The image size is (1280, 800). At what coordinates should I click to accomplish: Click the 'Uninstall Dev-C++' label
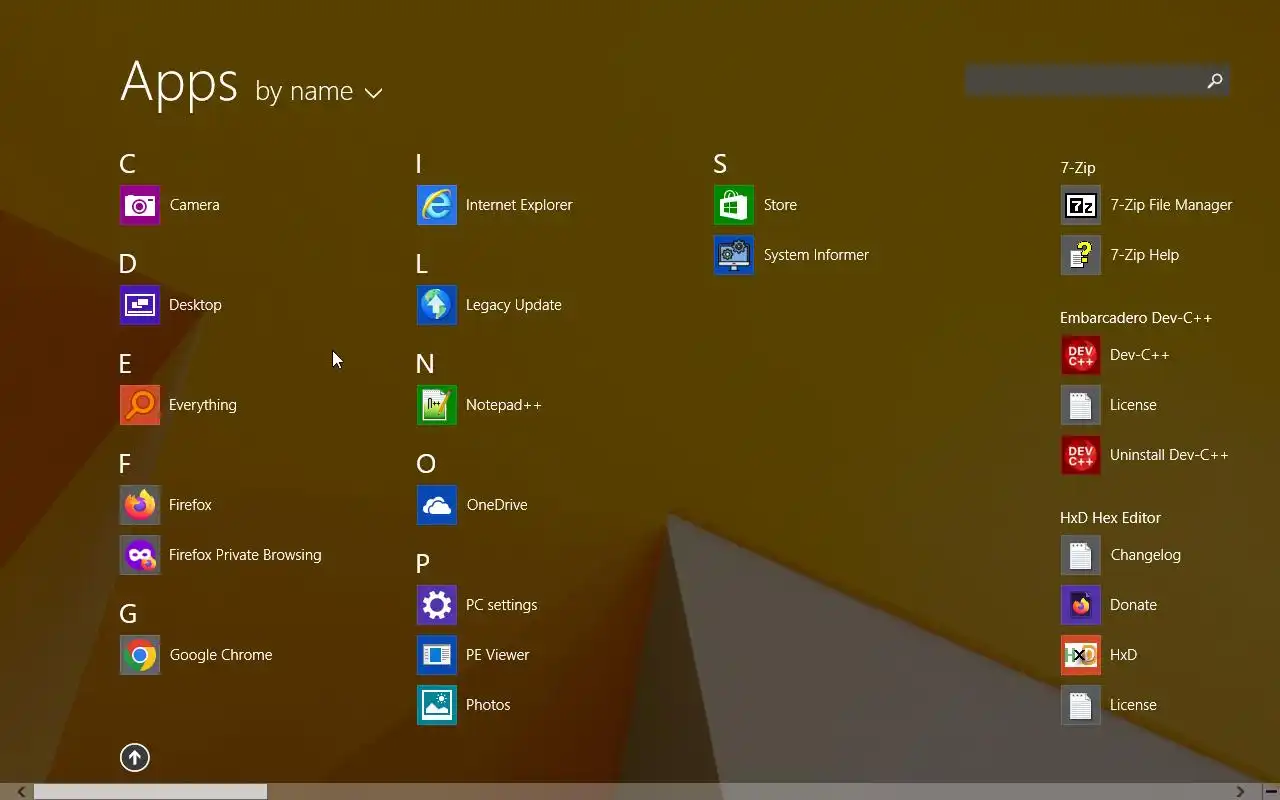point(1169,455)
